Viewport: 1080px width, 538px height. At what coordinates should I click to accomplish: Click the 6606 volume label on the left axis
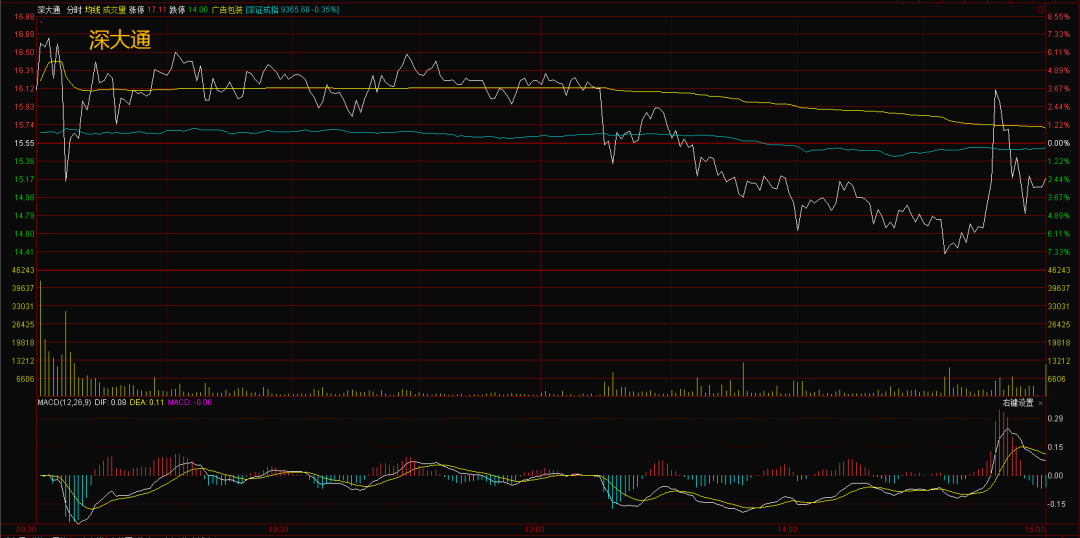26,379
